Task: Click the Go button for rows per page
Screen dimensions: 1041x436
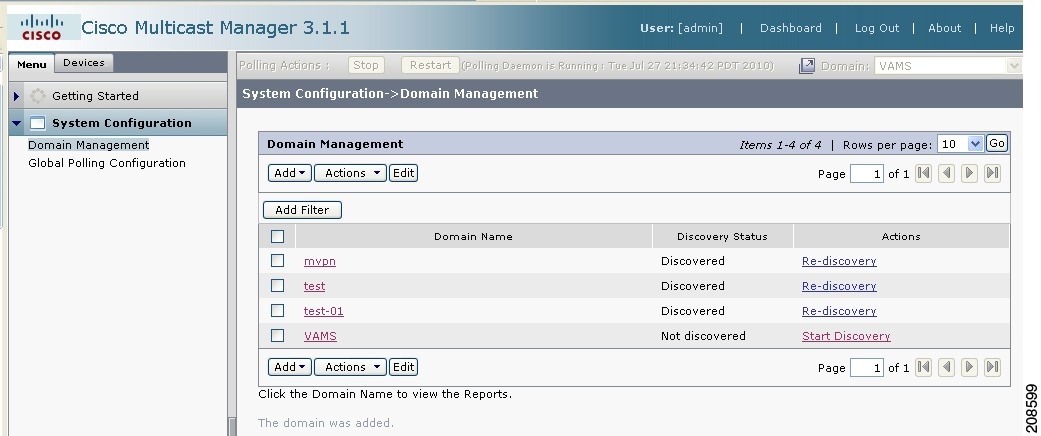Action: (997, 143)
